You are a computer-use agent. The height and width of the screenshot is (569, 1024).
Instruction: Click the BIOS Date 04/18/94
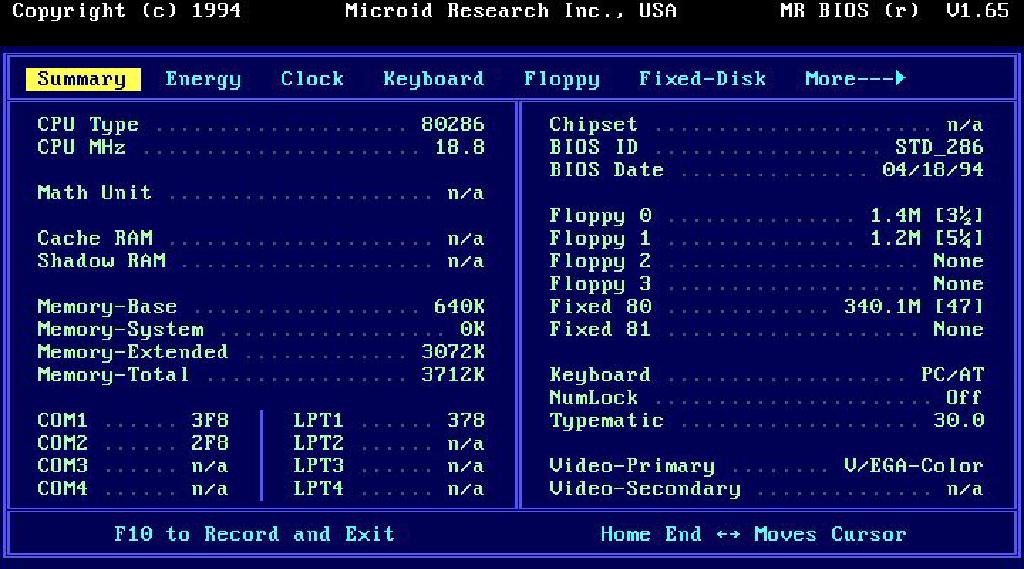click(x=933, y=170)
